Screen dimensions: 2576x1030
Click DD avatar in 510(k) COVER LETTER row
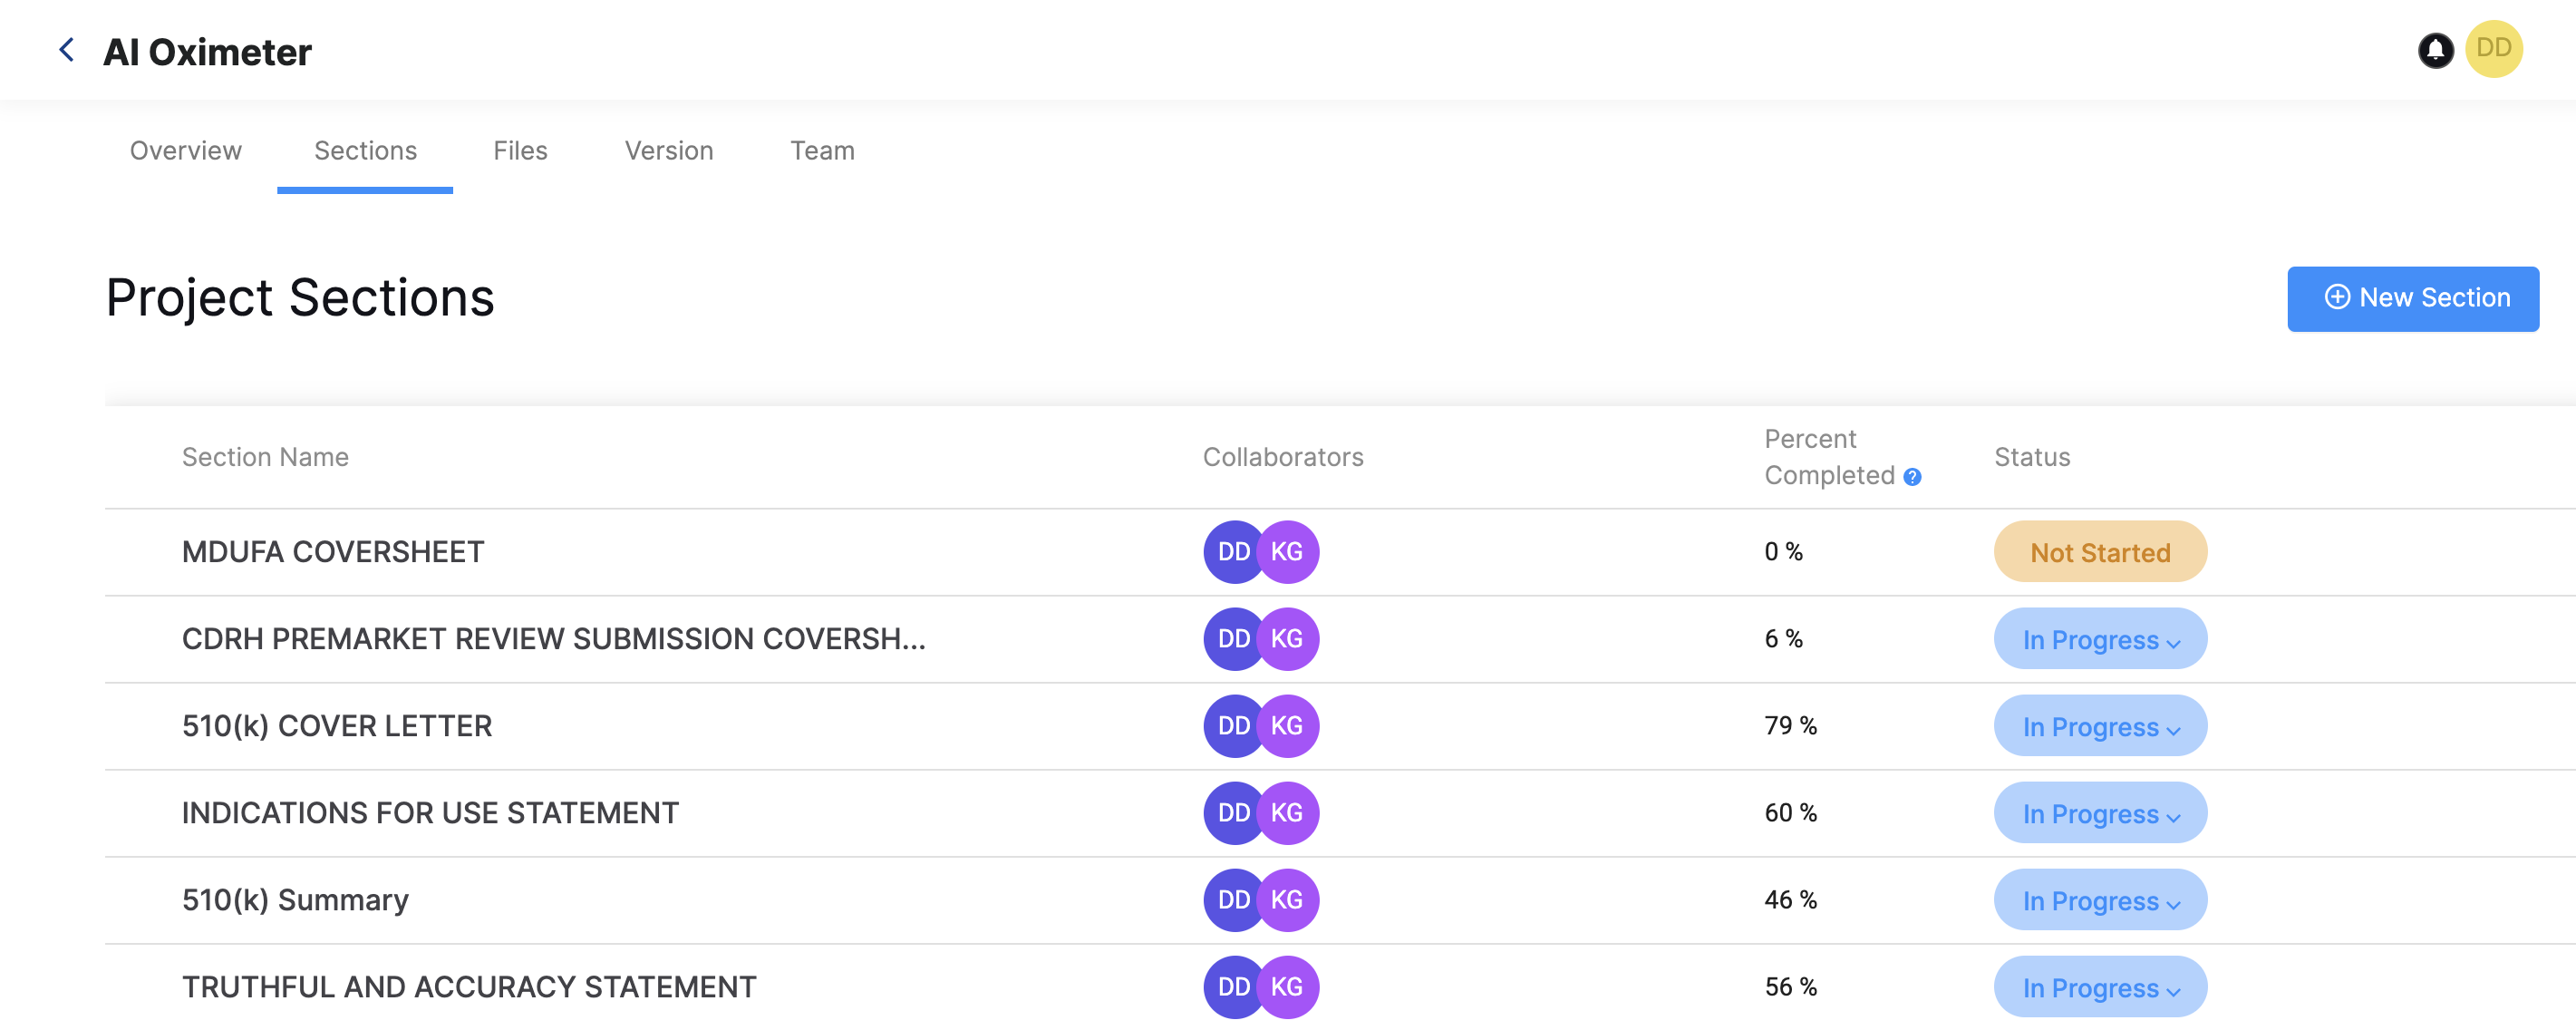(x=1233, y=726)
